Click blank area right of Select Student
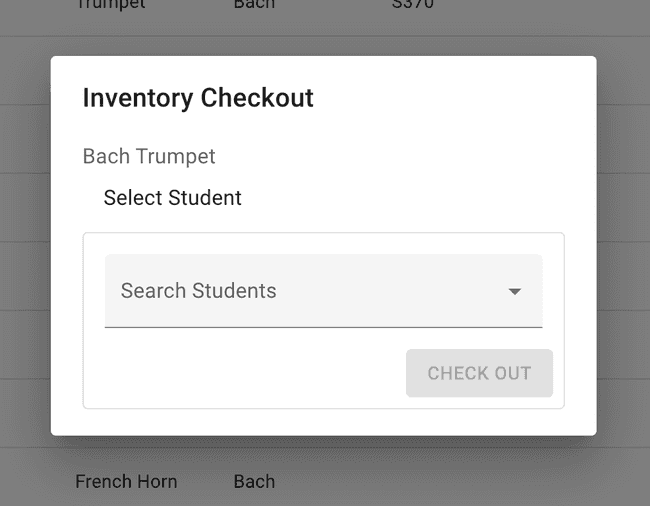The image size is (650, 506). point(400,198)
